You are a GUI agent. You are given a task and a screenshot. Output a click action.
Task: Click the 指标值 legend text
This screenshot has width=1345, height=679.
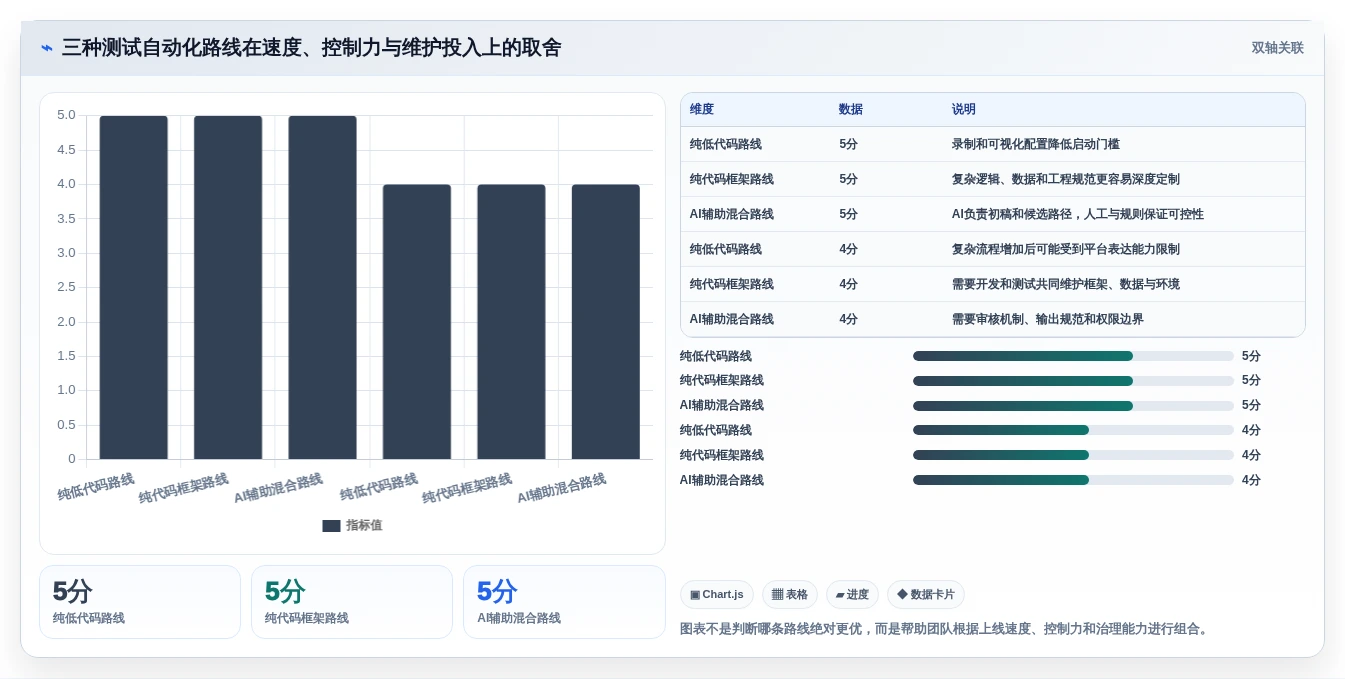[x=364, y=526]
